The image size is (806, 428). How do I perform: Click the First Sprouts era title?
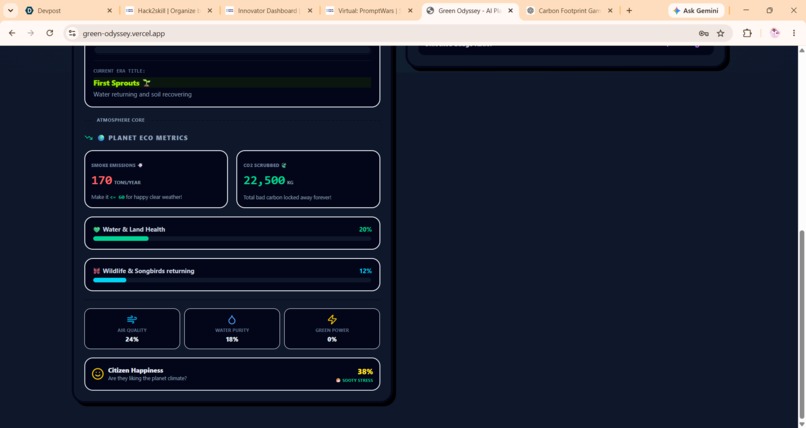116,83
